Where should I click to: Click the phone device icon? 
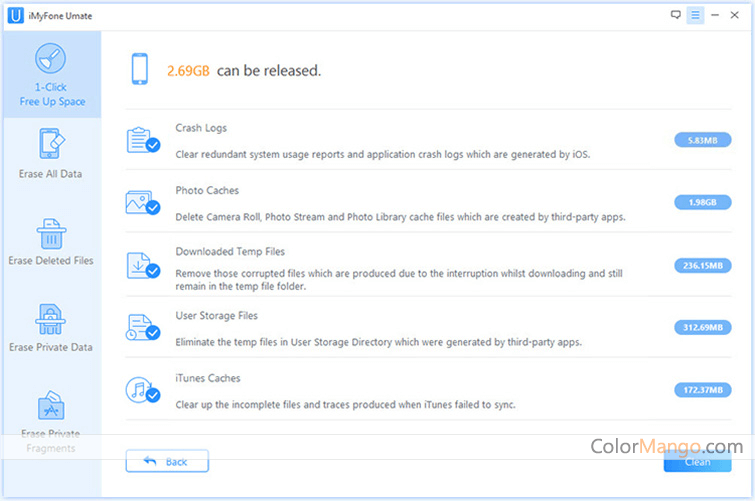(140, 70)
